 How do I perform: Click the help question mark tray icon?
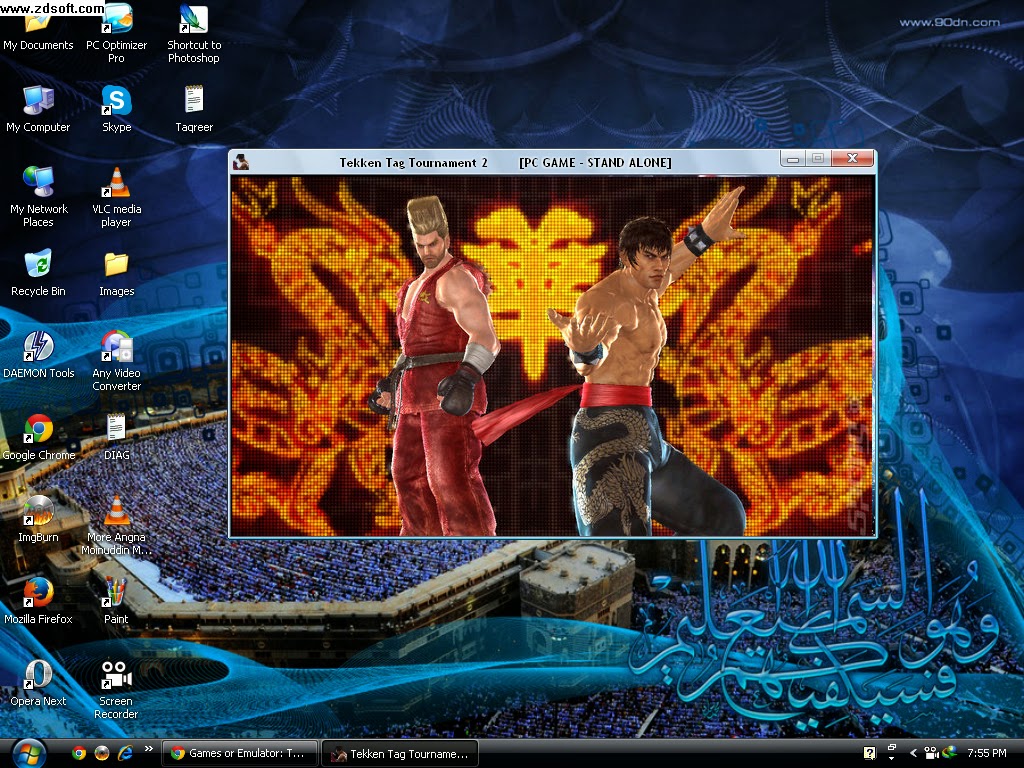click(x=869, y=753)
